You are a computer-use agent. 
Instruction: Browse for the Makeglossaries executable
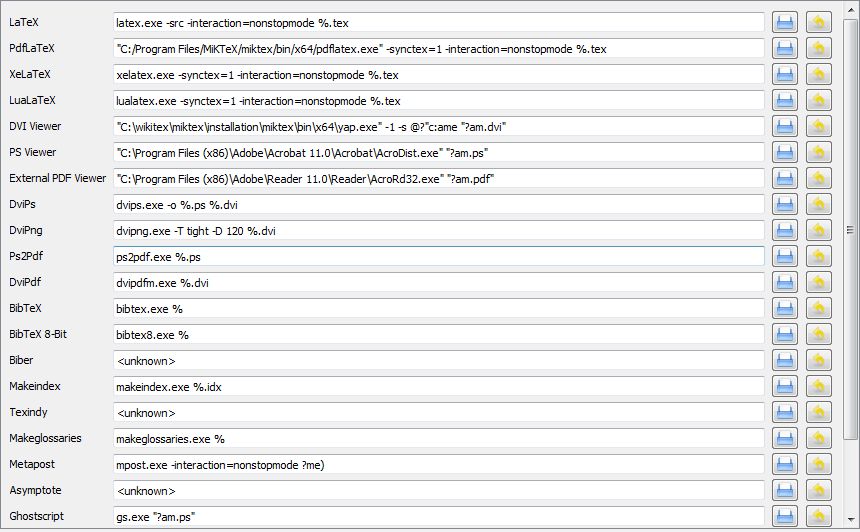785,438
